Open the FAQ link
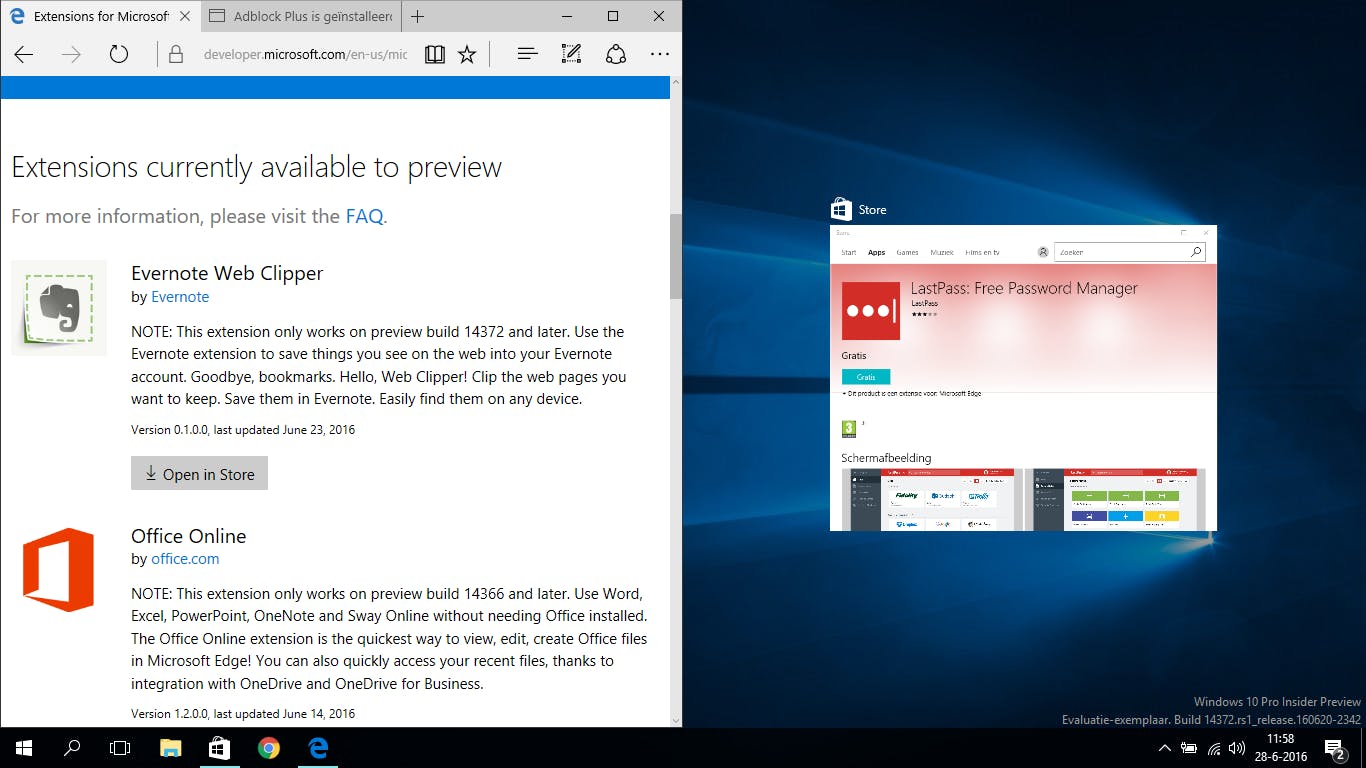 [x=364, y=216]
